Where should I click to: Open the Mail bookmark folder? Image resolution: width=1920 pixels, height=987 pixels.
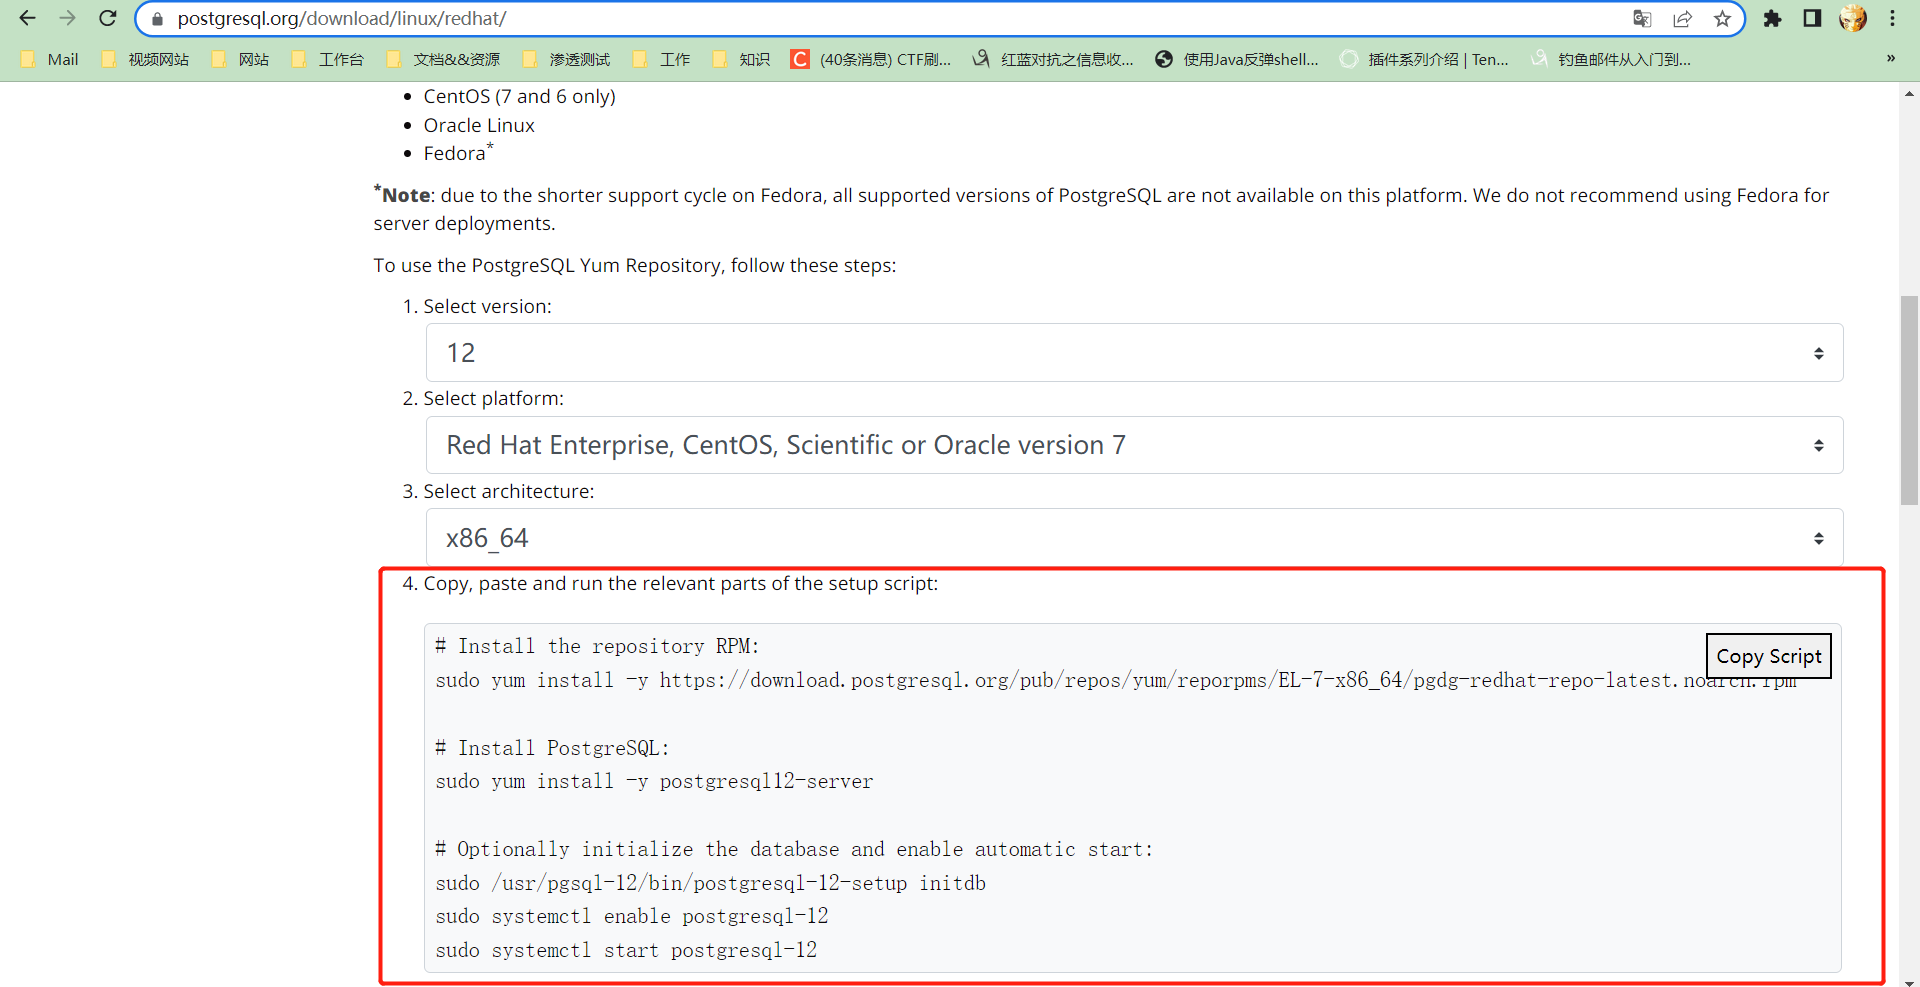coord(49,59)
